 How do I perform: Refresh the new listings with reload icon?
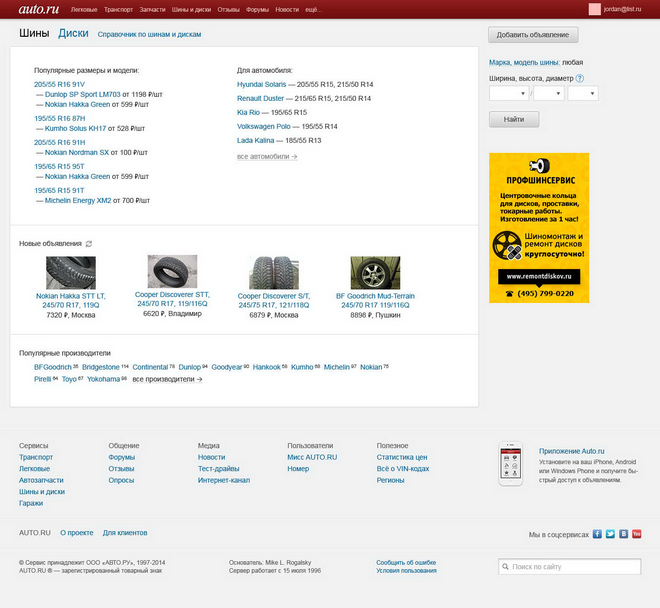point(89,244)
